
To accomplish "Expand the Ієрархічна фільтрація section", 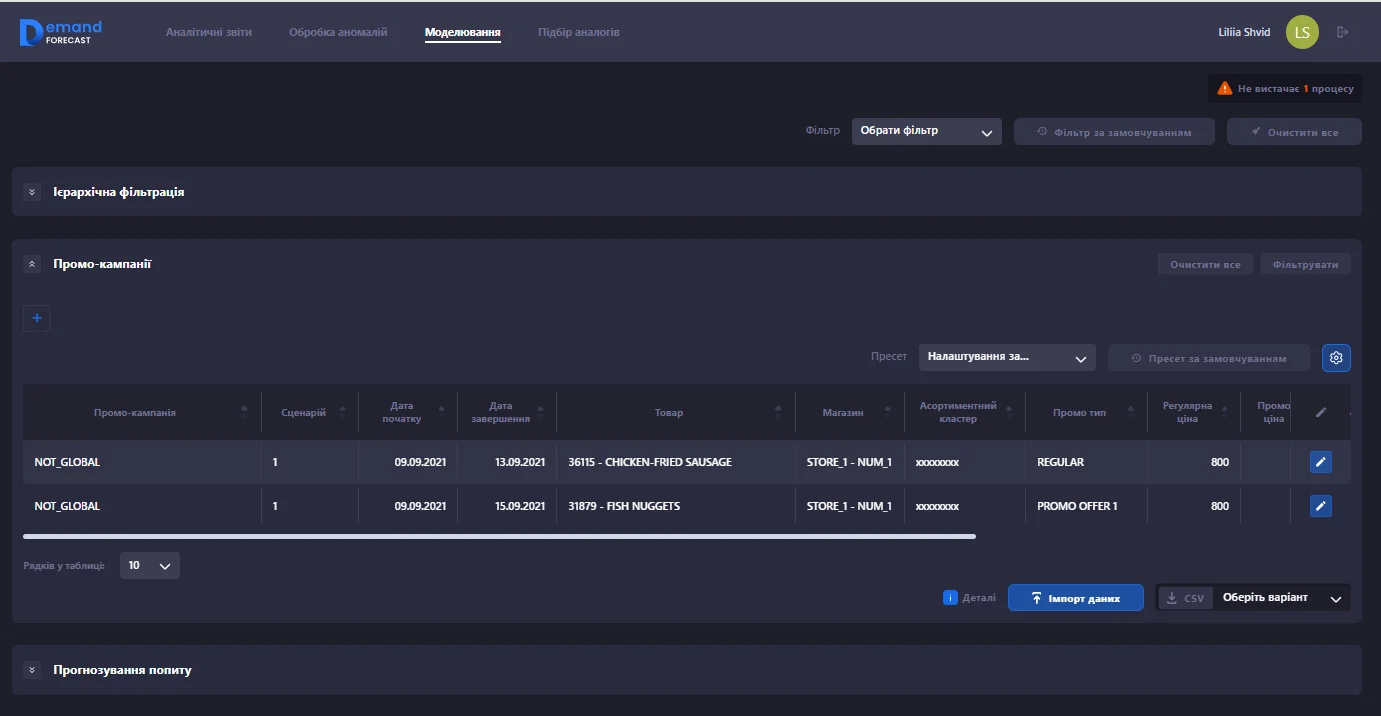I will click(32, 192).
